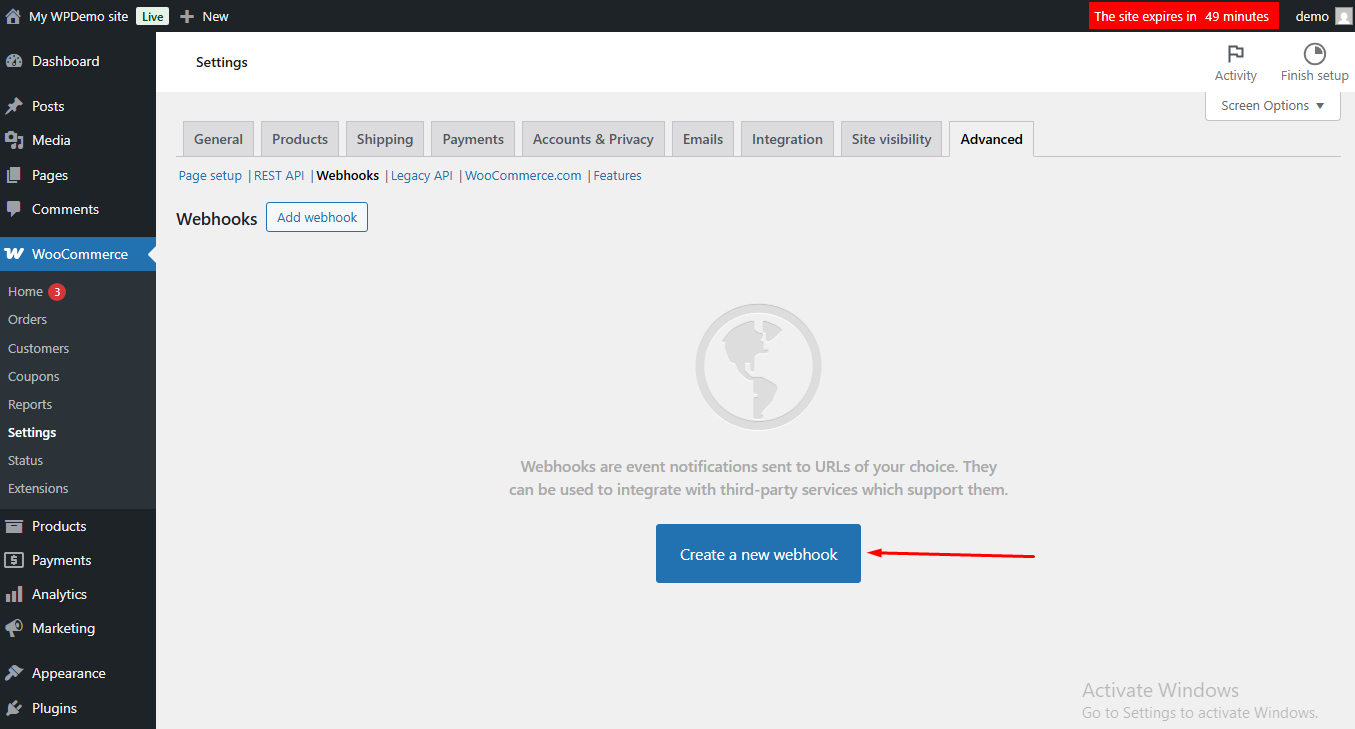This screenshot has width=1355, height=729.
Task: Click the Finish setup progress icon
Action: click(x=1314, y=54)
